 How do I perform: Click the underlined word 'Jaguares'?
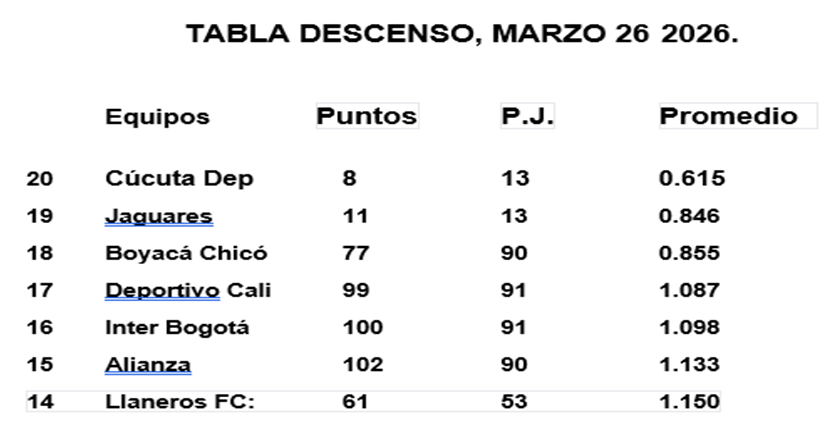pyautogui.click(x=158, y=216)
